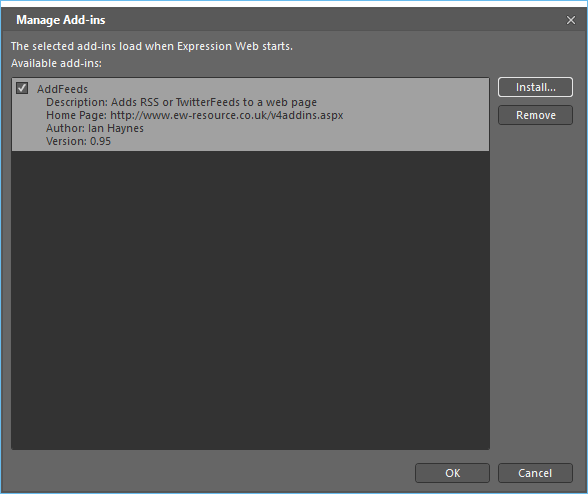This screenshot has height=494, width=588.
Task: Select the AddFeeds add-in name
Action: 62,89
